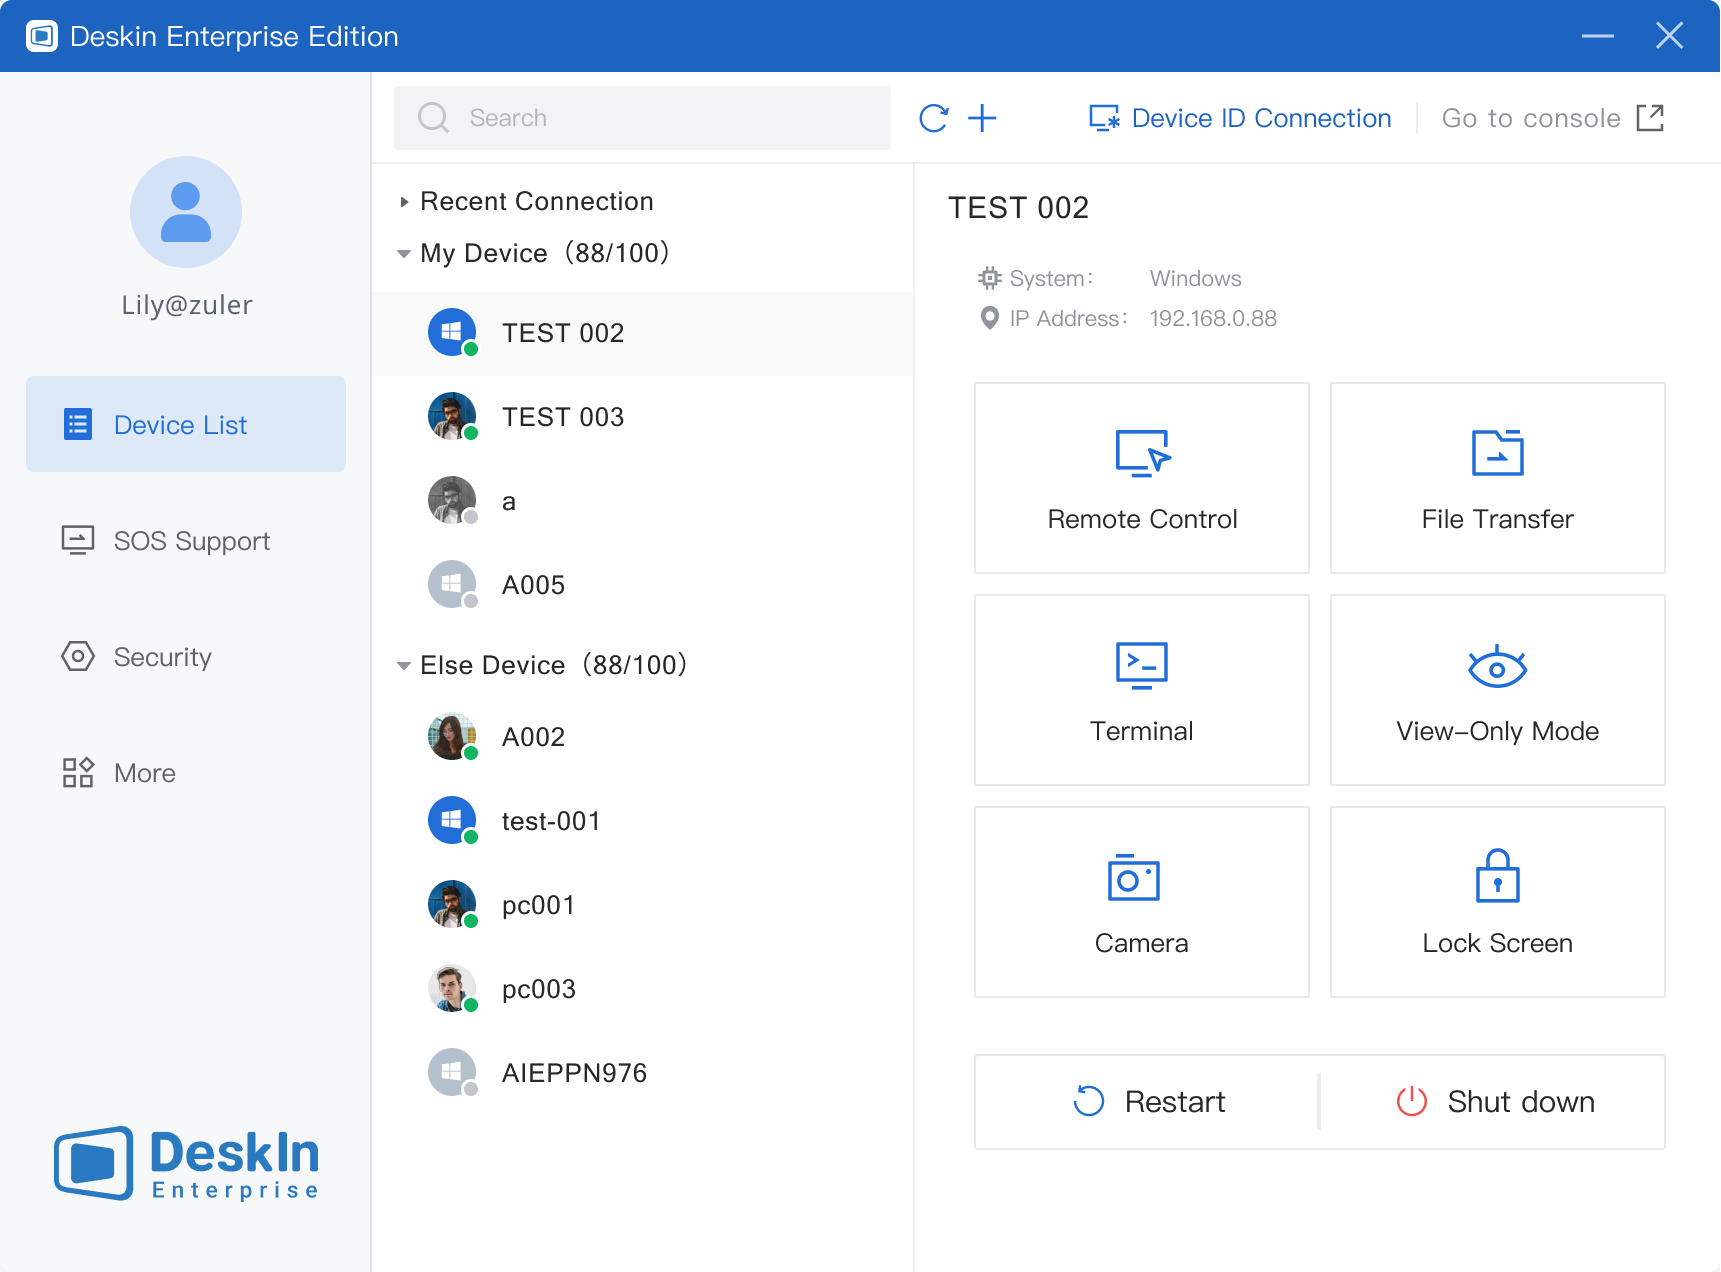Viewport: 1721px width, 1272px height.
Task: Shut down the remote device
Action: [x=1493, y=1102]
